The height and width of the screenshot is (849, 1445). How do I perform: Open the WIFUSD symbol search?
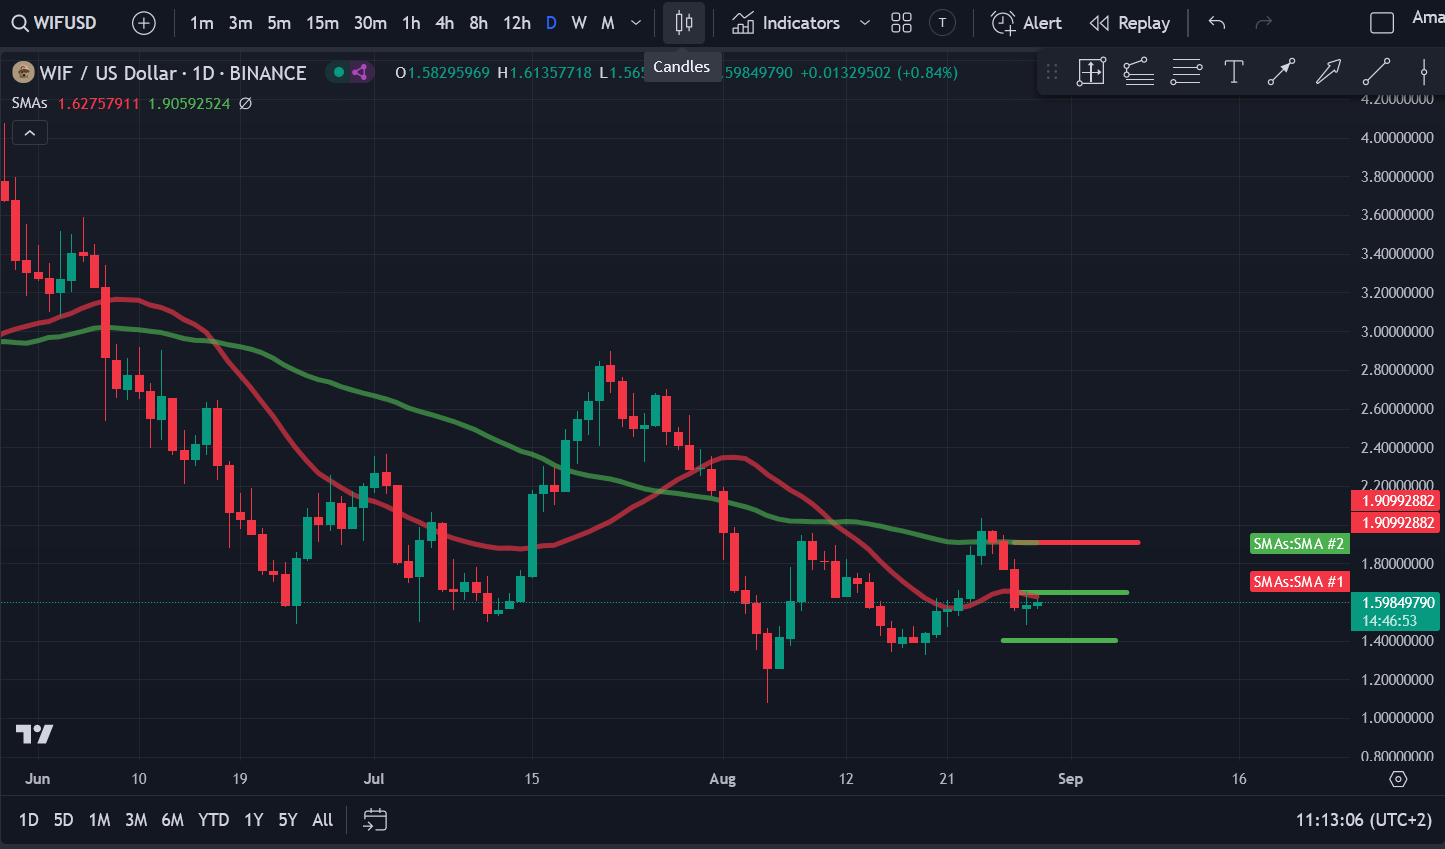tap(55, 22)
